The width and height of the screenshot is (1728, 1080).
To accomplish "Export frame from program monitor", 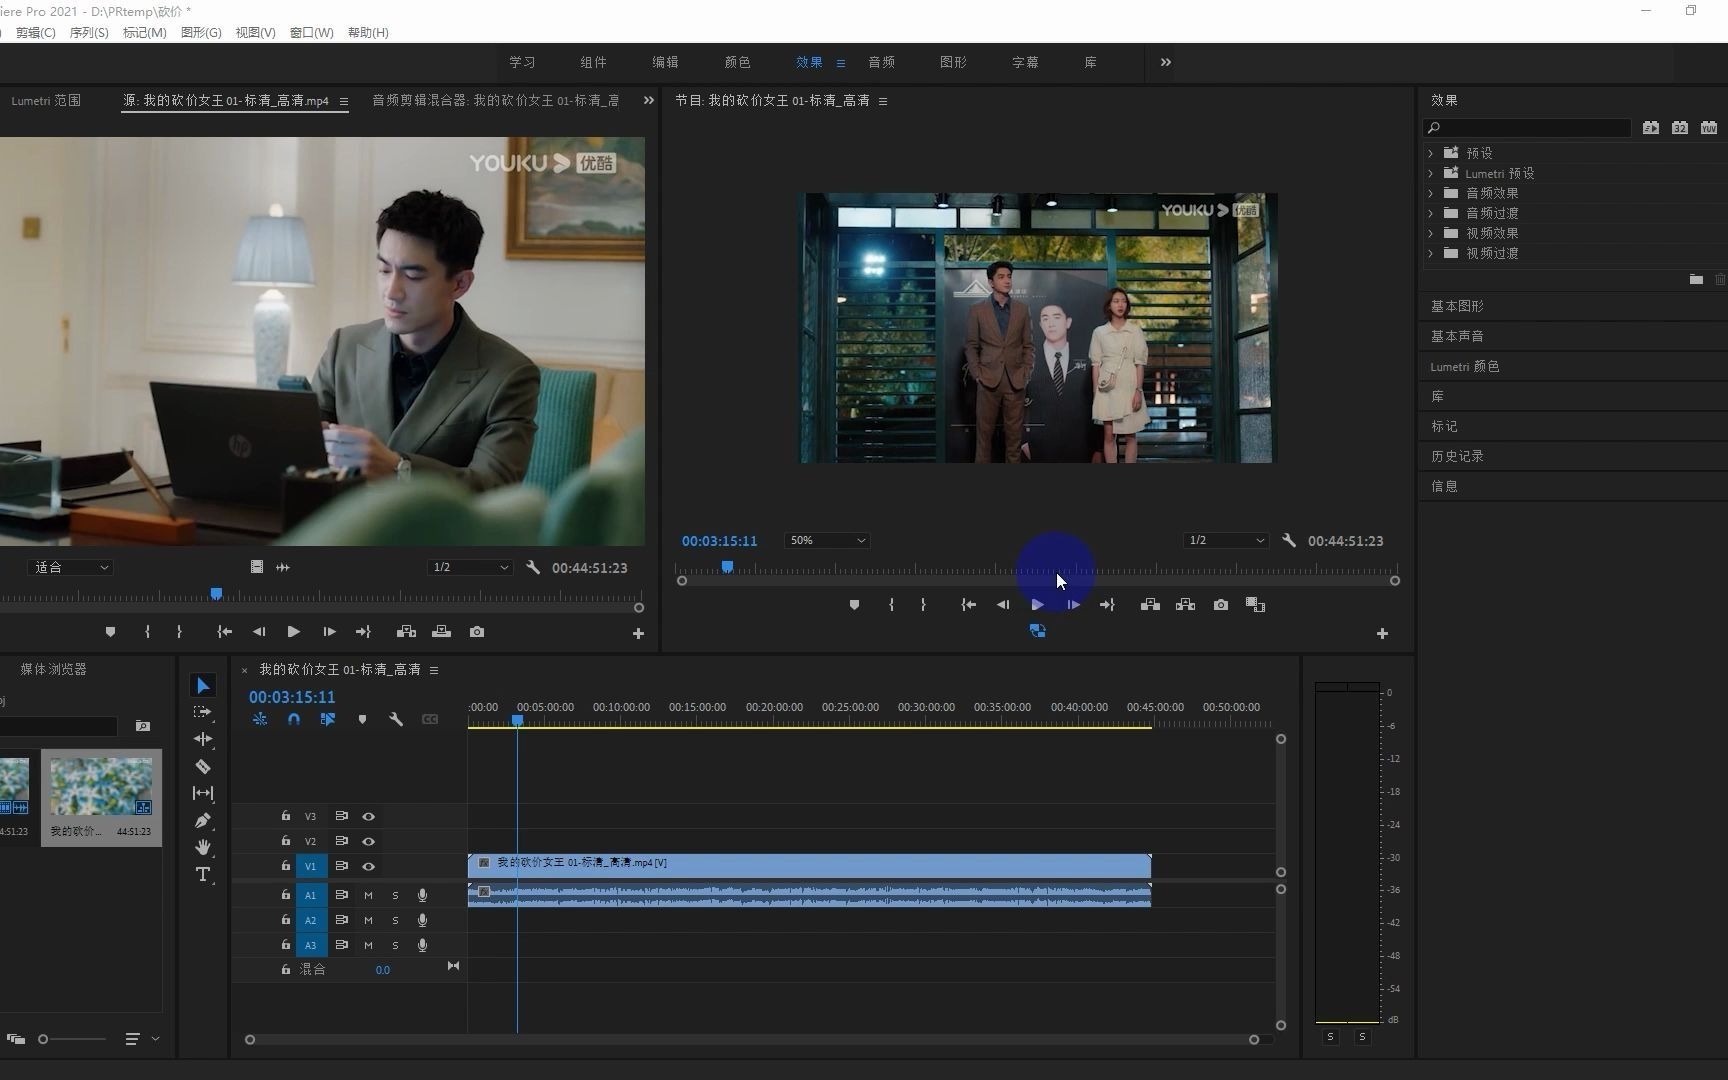I will [x=1220, y=605].
